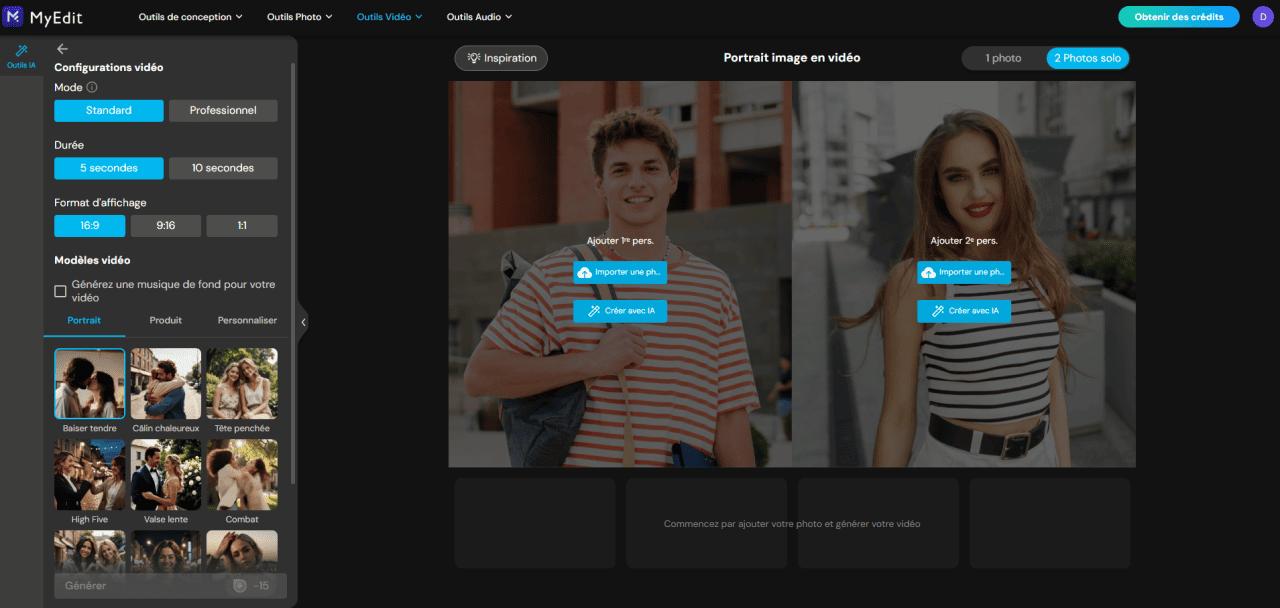The image size is (1280, 608).
Task: Switch to the 2 Photos solo option
Action: click(x=1088, y=58)
